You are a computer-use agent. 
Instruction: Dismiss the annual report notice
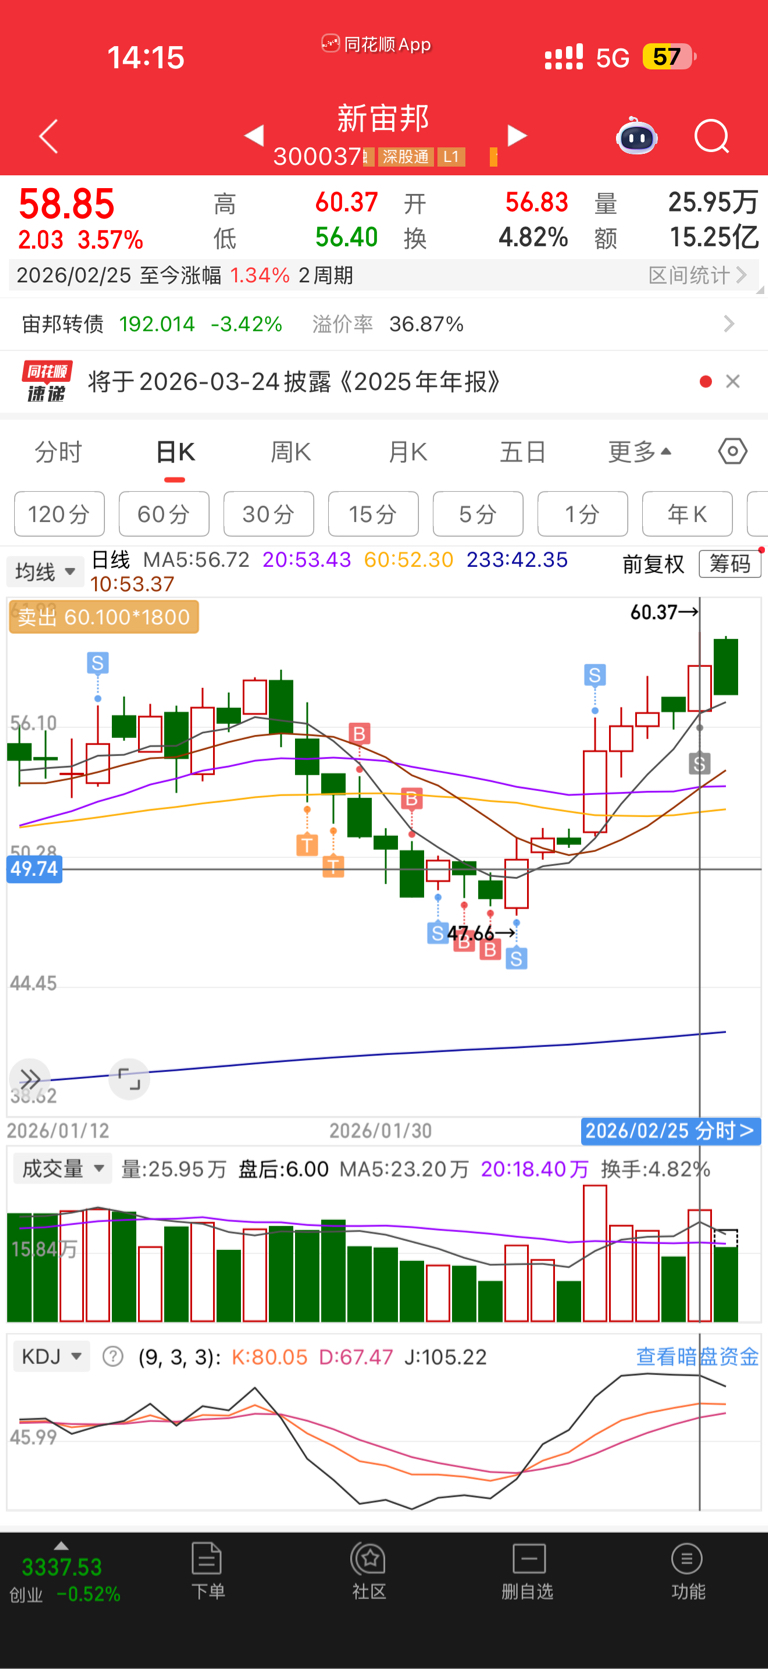tap(733, 381)
